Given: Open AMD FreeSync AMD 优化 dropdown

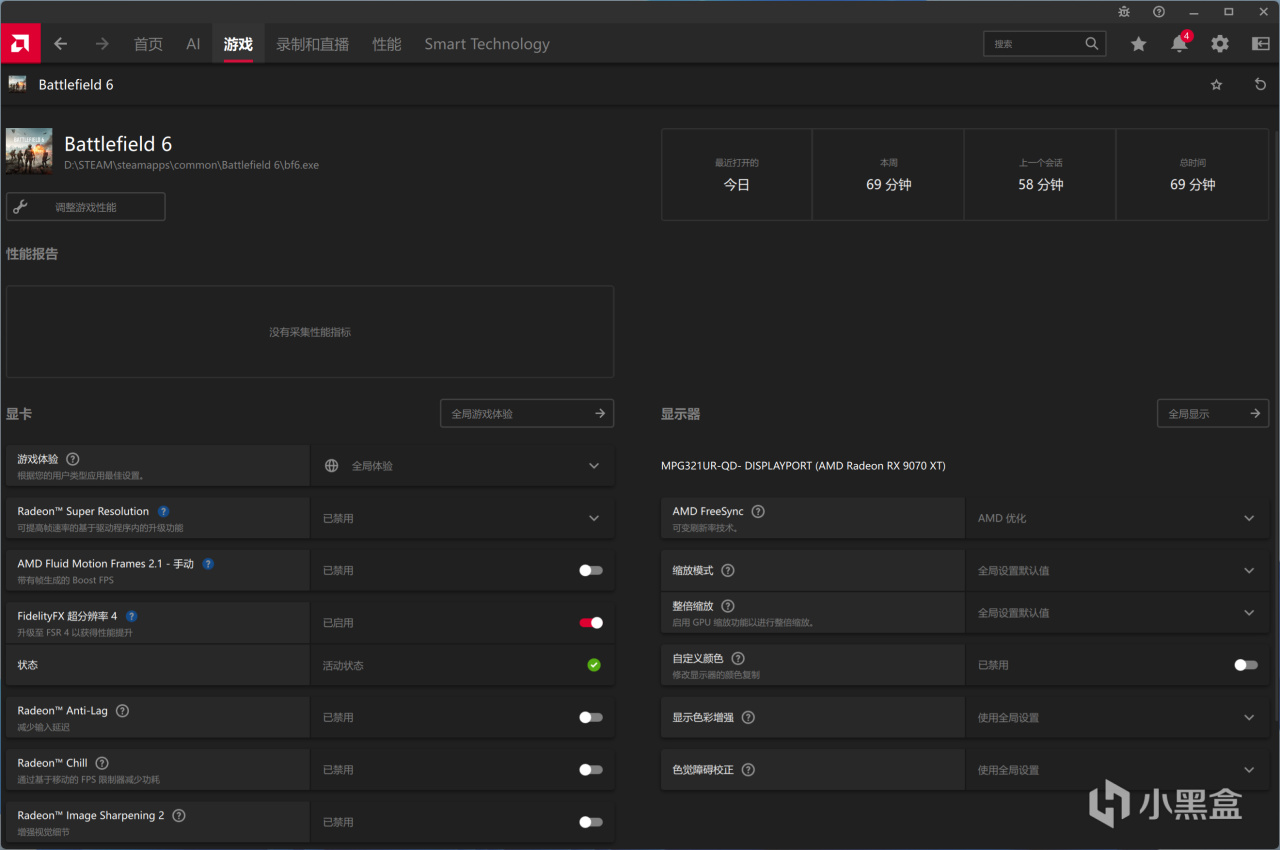Looking at the screenshot, I should (1117, 518).
